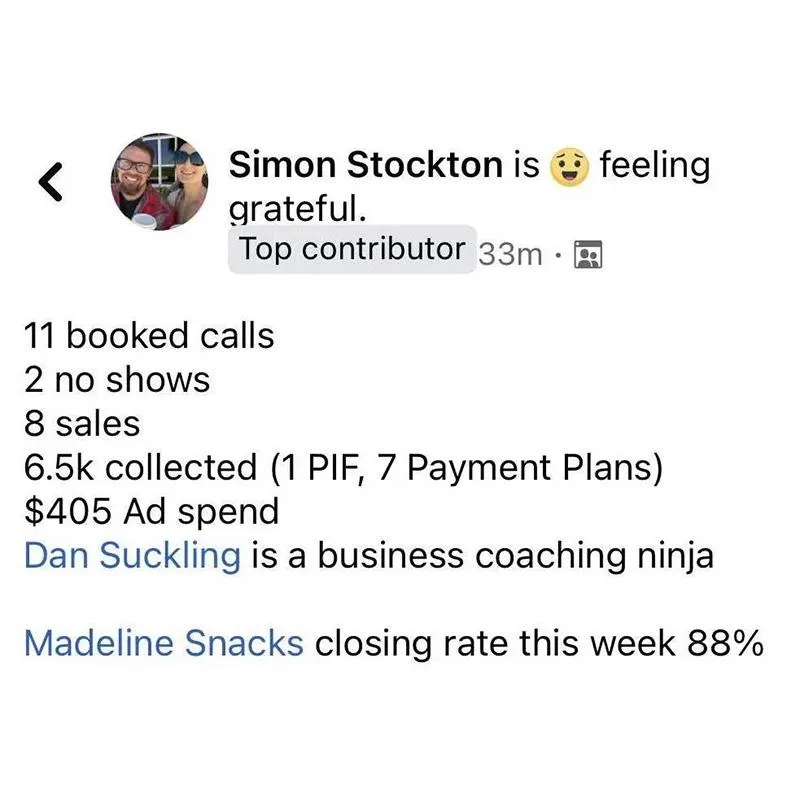Click the "(1 PIF, 7 Payment Plans)" text
This screenshot has height=800, width=800.
466,468
